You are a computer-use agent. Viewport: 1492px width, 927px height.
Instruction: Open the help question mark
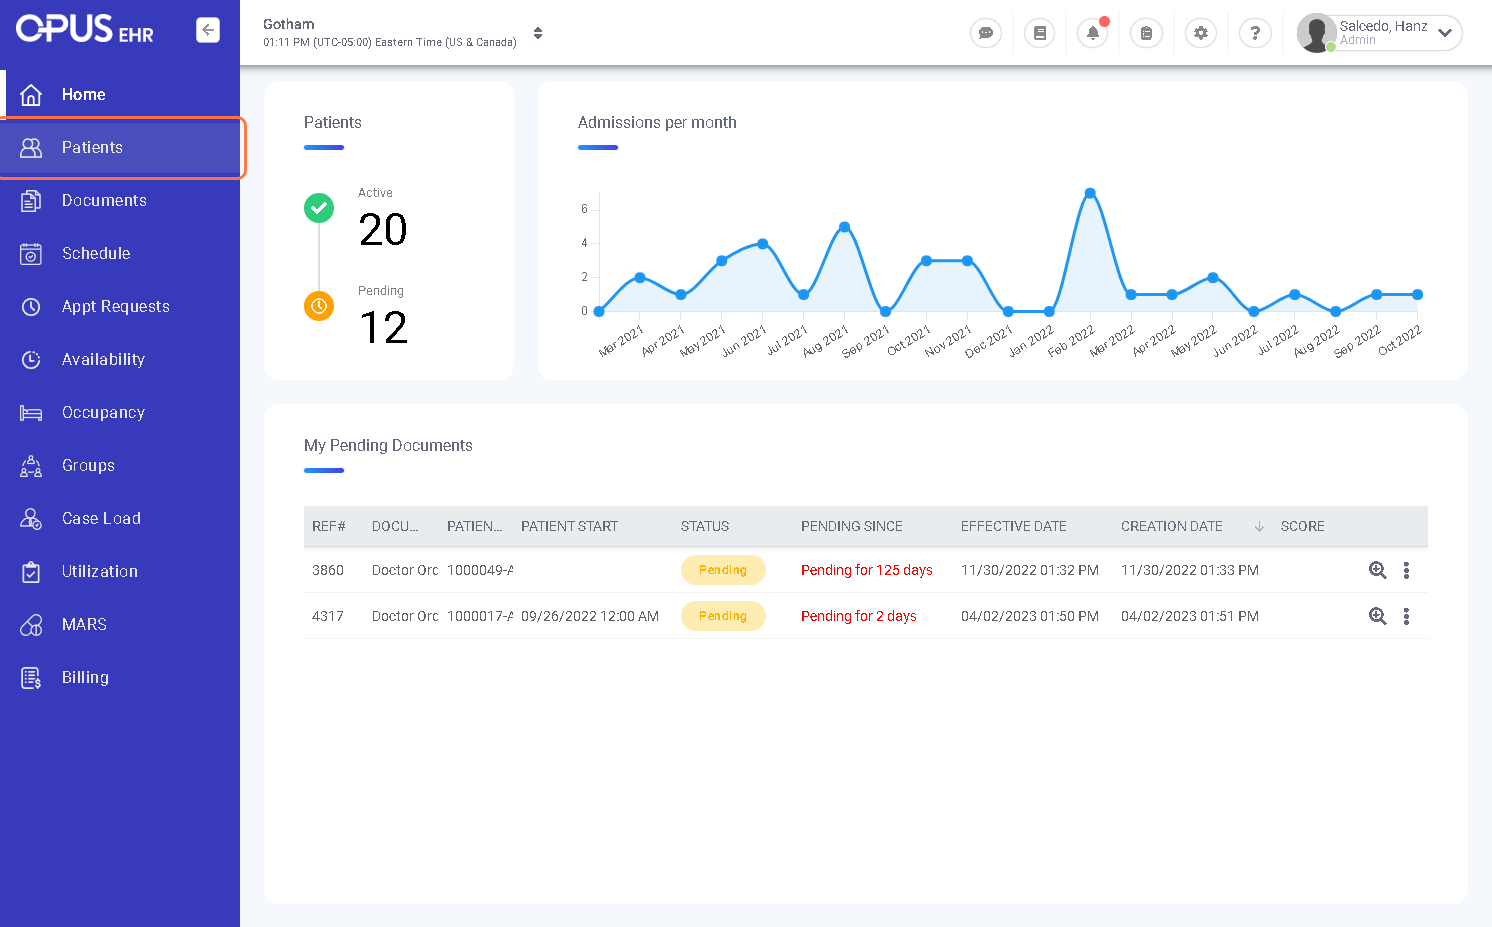pos(1255,33)
